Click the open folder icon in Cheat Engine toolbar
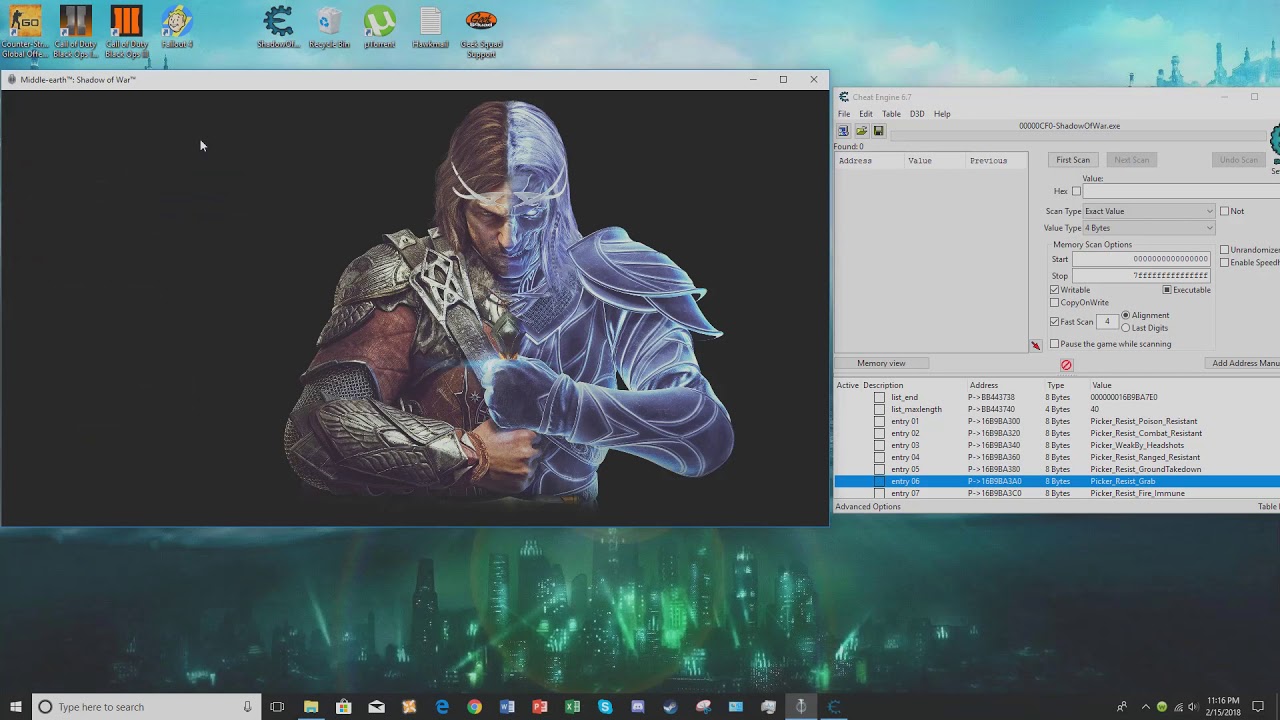Screen dimensions: 1280x720 click(x=861, y=131)
